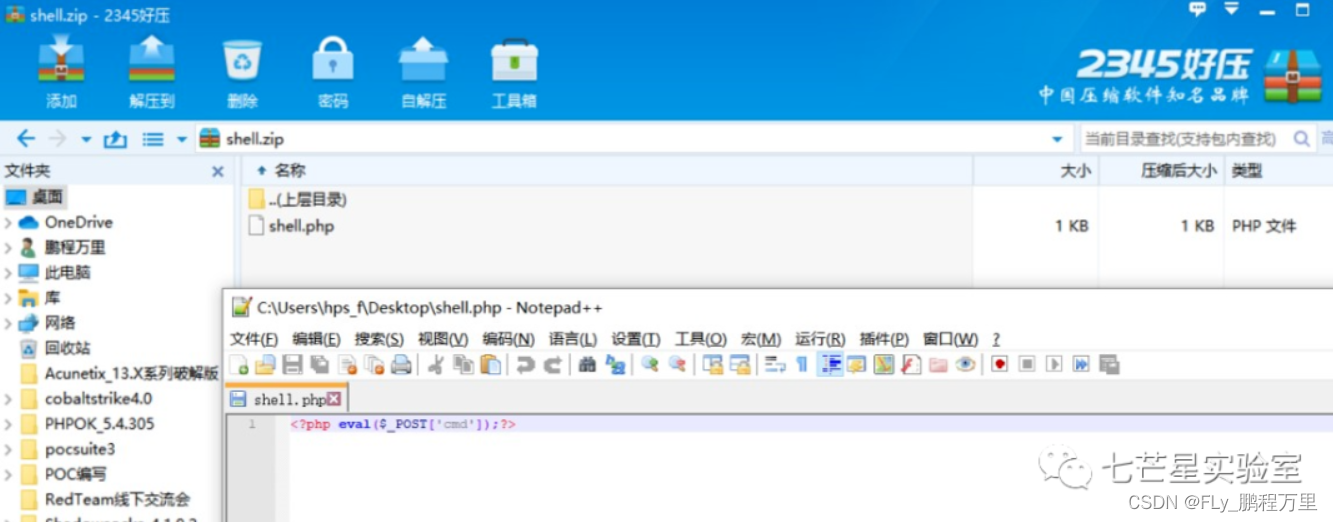The image size is (1333, 522).
Task: Open Notepad++ 插件(P) menu
Action: tap(884, 339)
